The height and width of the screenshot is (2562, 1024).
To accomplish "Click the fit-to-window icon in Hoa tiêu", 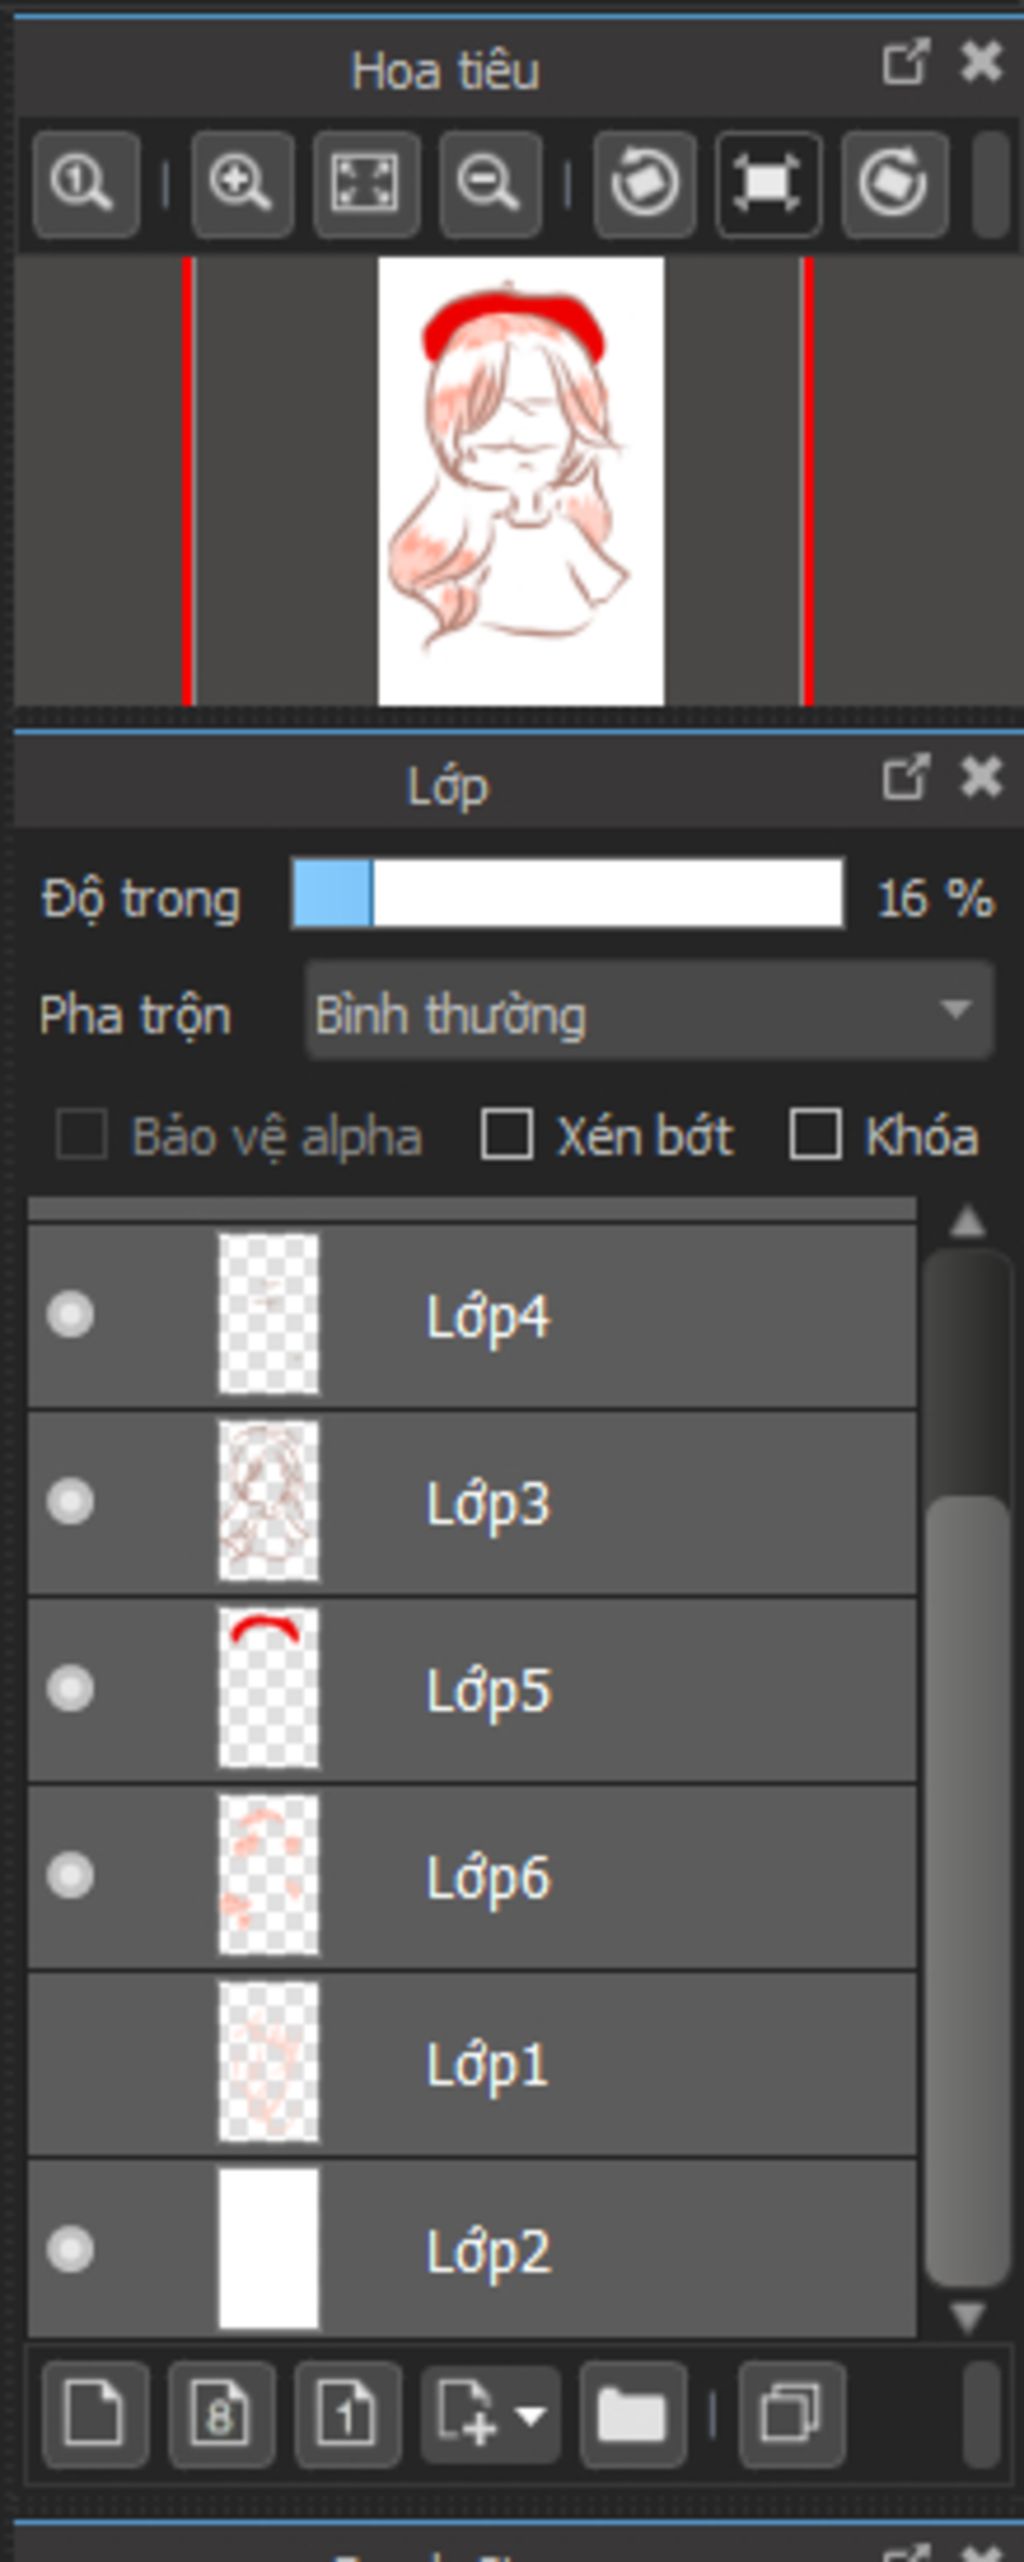I will tap(366, 184).
